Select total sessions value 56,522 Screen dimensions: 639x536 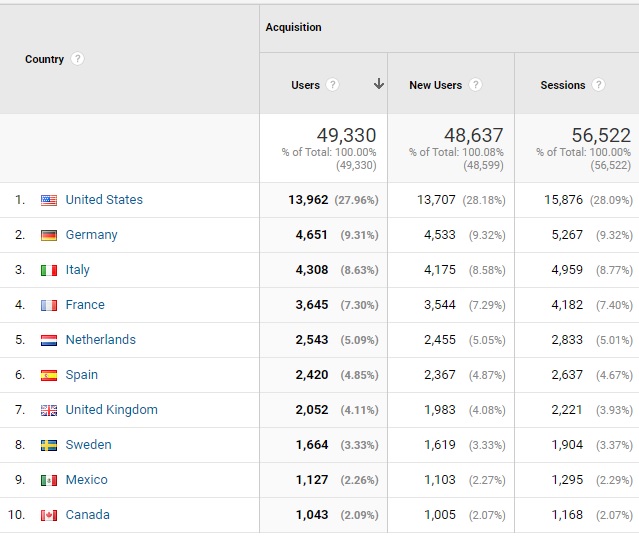click(601, 135)
